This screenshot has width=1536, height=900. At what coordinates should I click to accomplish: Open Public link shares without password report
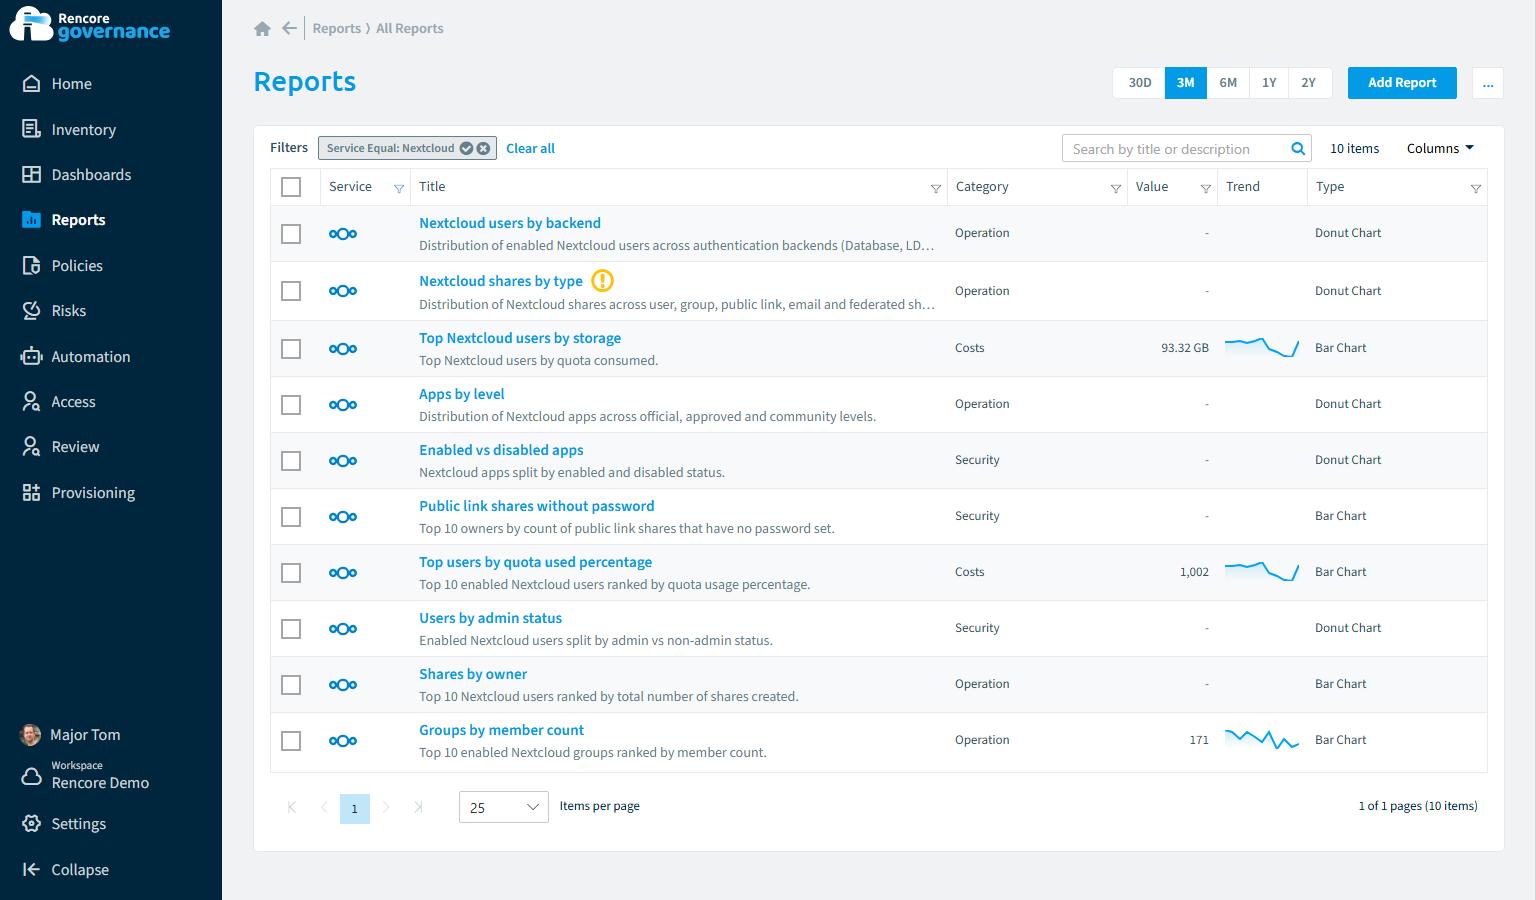(x=537, y=506)
